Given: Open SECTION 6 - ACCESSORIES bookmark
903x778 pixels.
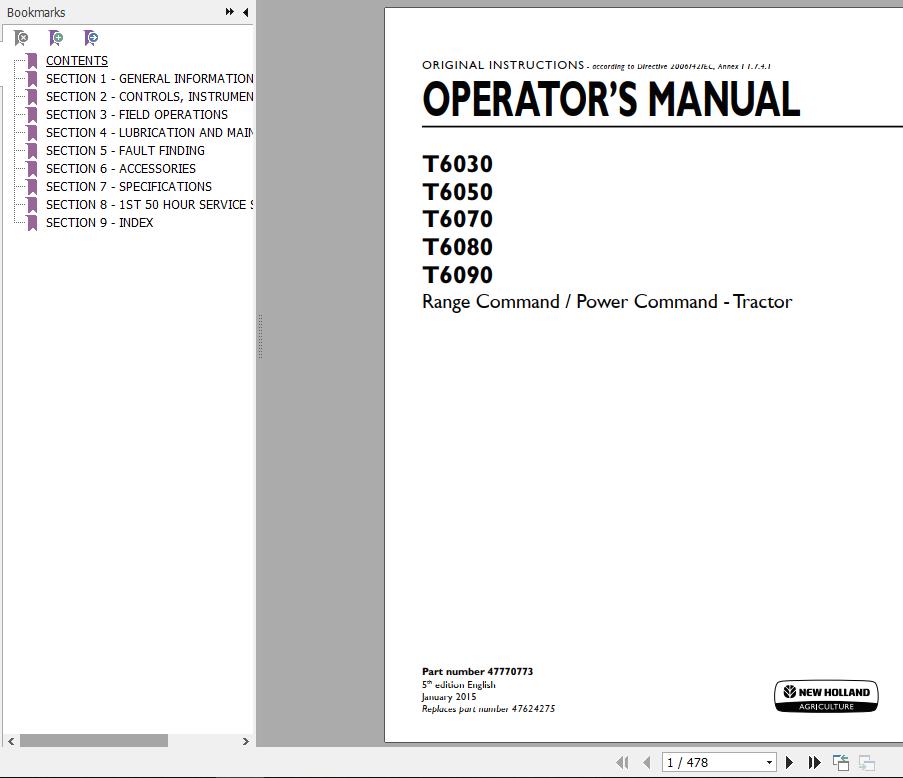Looking at the screenshot, I should click(x=121, y=168).
